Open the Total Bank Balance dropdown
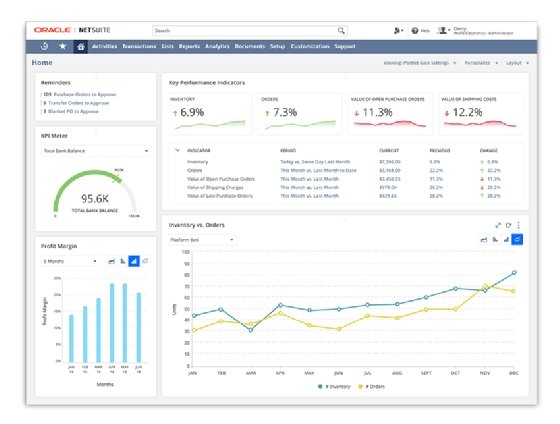 click(96, 151)
